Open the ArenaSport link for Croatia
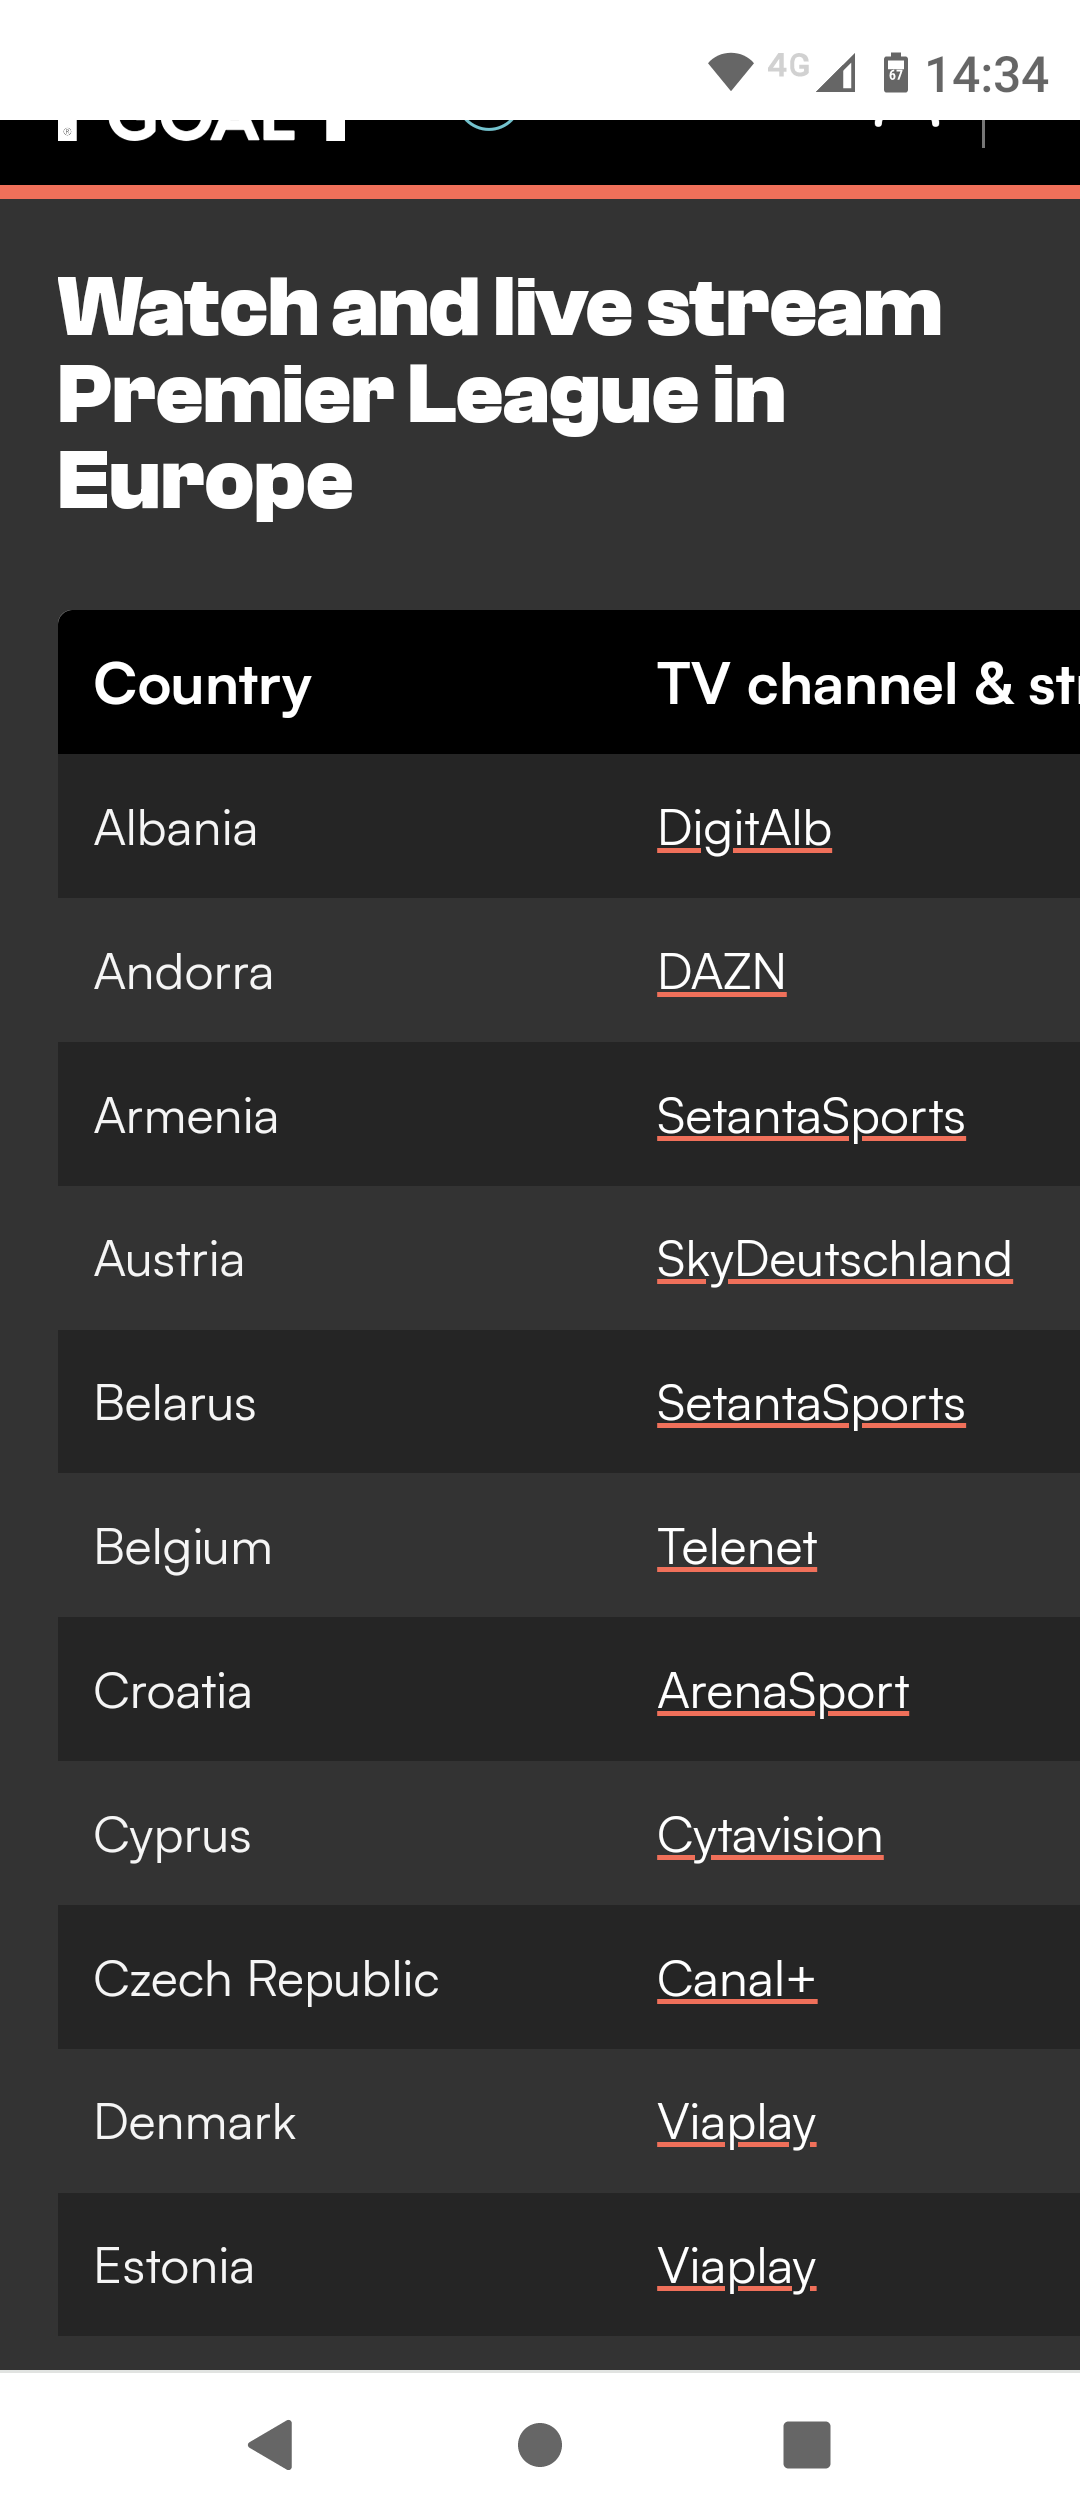Viewport: 1080px width, 2520px height. (x=783, y=1691)
